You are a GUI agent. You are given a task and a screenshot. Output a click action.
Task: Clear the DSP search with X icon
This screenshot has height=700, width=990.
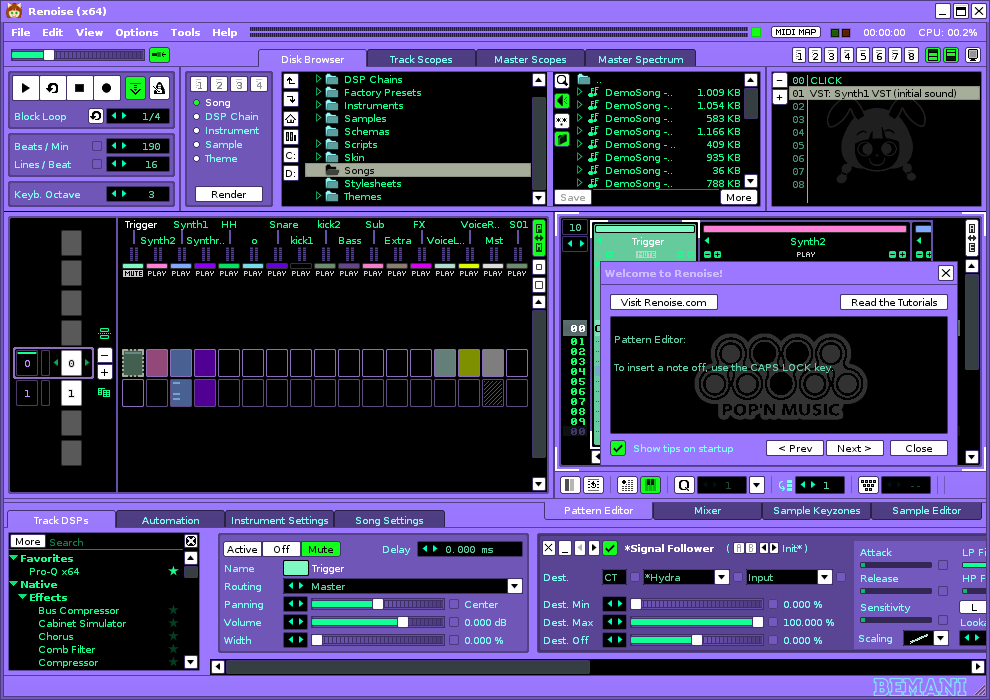191,541
